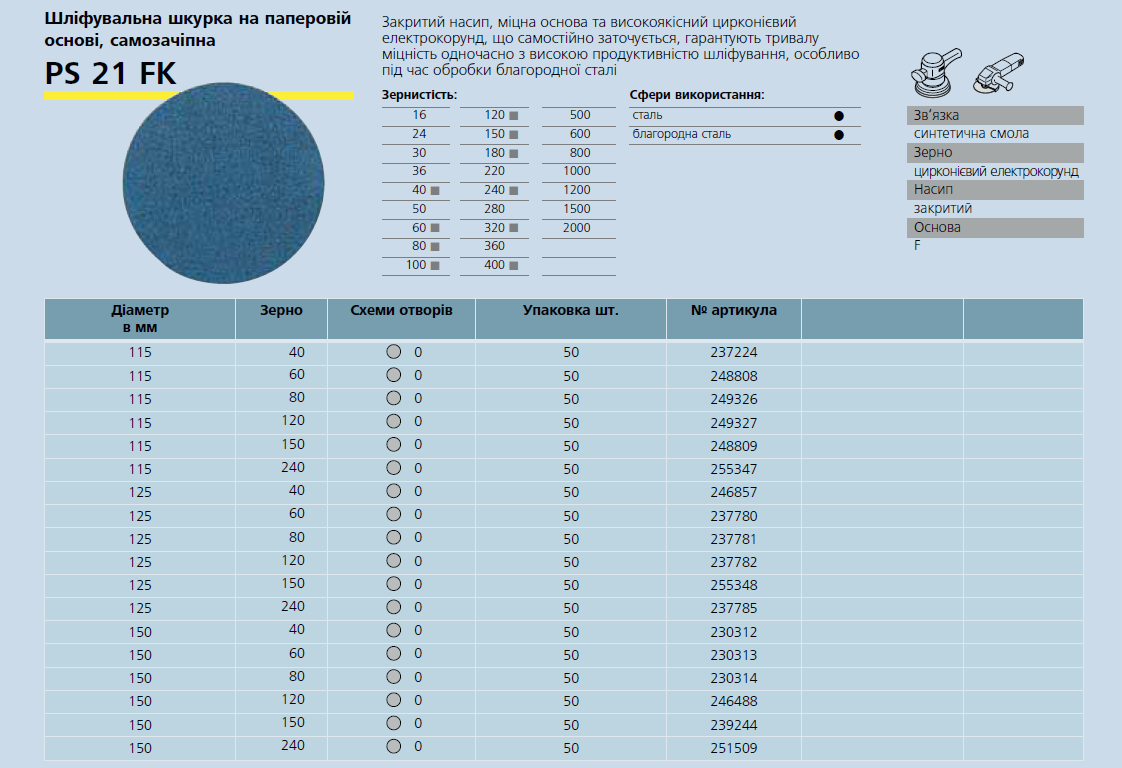Click the grey square marker beside grit 320
The width and height of the screenshot is (1122, 768).
click(513, 228)
